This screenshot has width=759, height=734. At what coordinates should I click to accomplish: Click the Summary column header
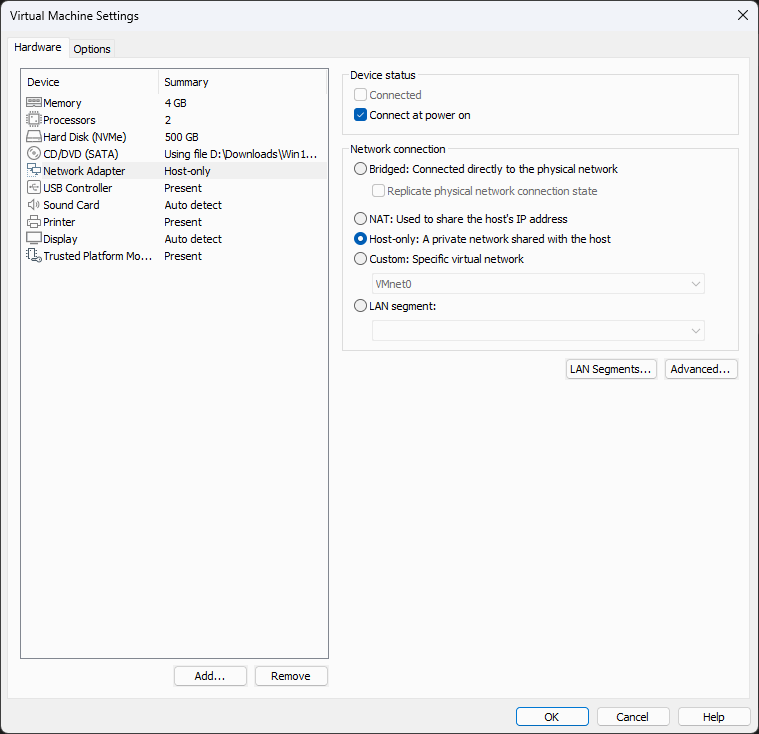(186, 82)
